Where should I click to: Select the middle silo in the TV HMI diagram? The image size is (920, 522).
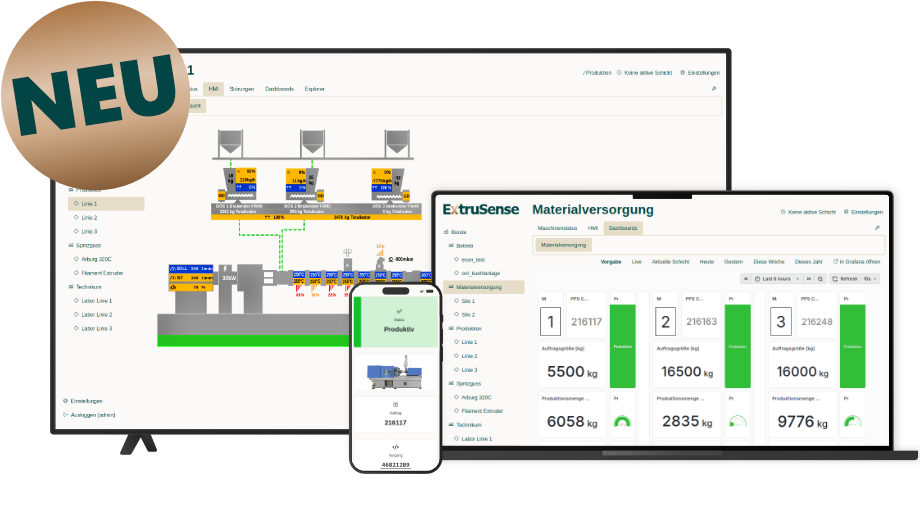(x=312, y=143)
